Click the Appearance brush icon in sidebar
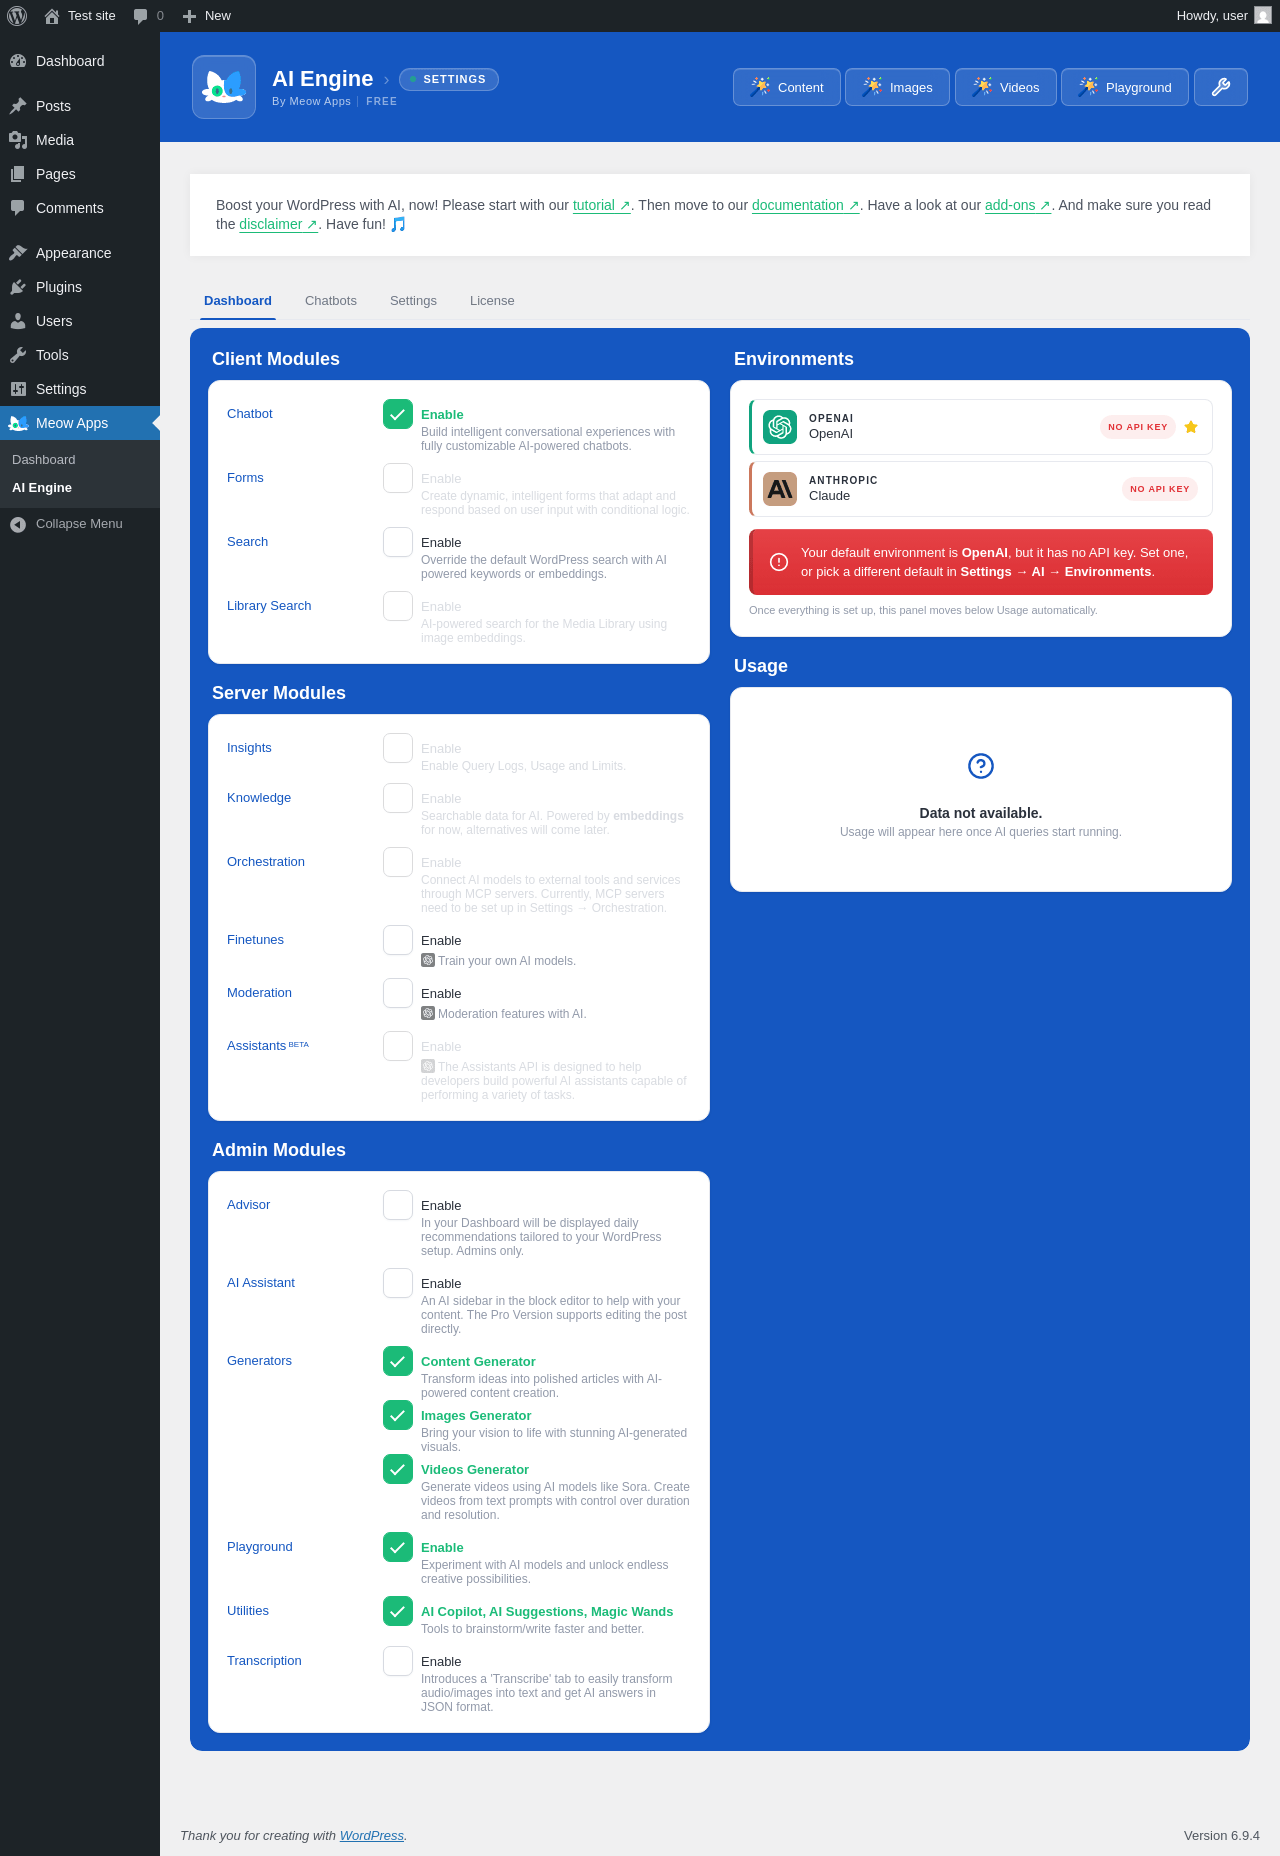Viewport: 1280px width, 1856px height. [x=18, y=253]
